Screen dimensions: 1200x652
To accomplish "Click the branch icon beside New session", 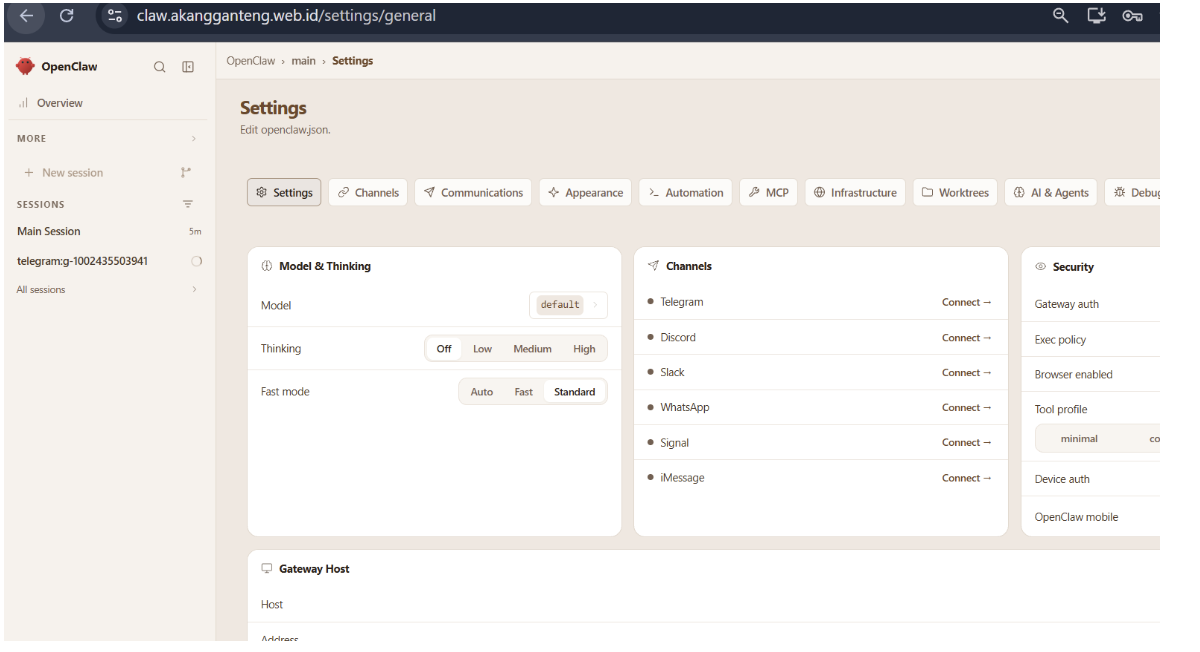I will pyautogui.click(x=186, y=173).
